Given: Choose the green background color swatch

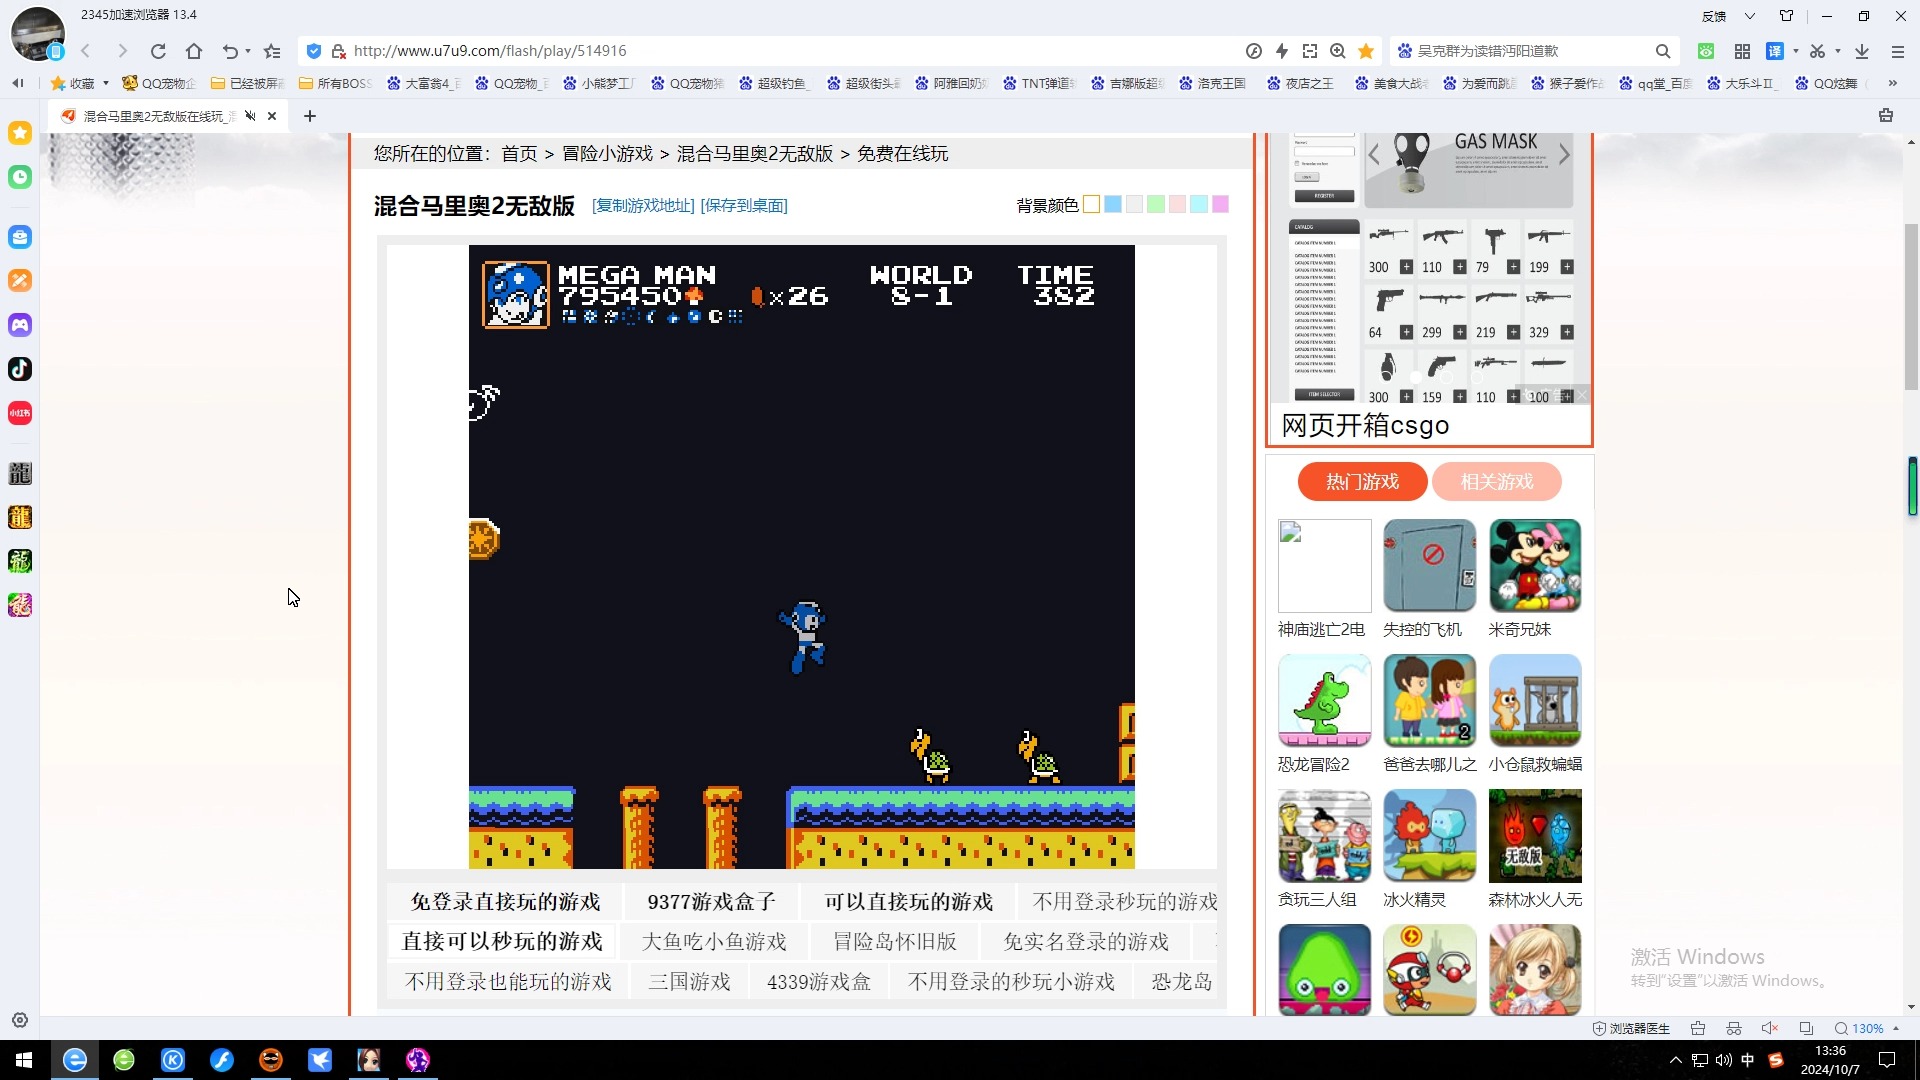Looking at the screenshot, I should 1156,204.
